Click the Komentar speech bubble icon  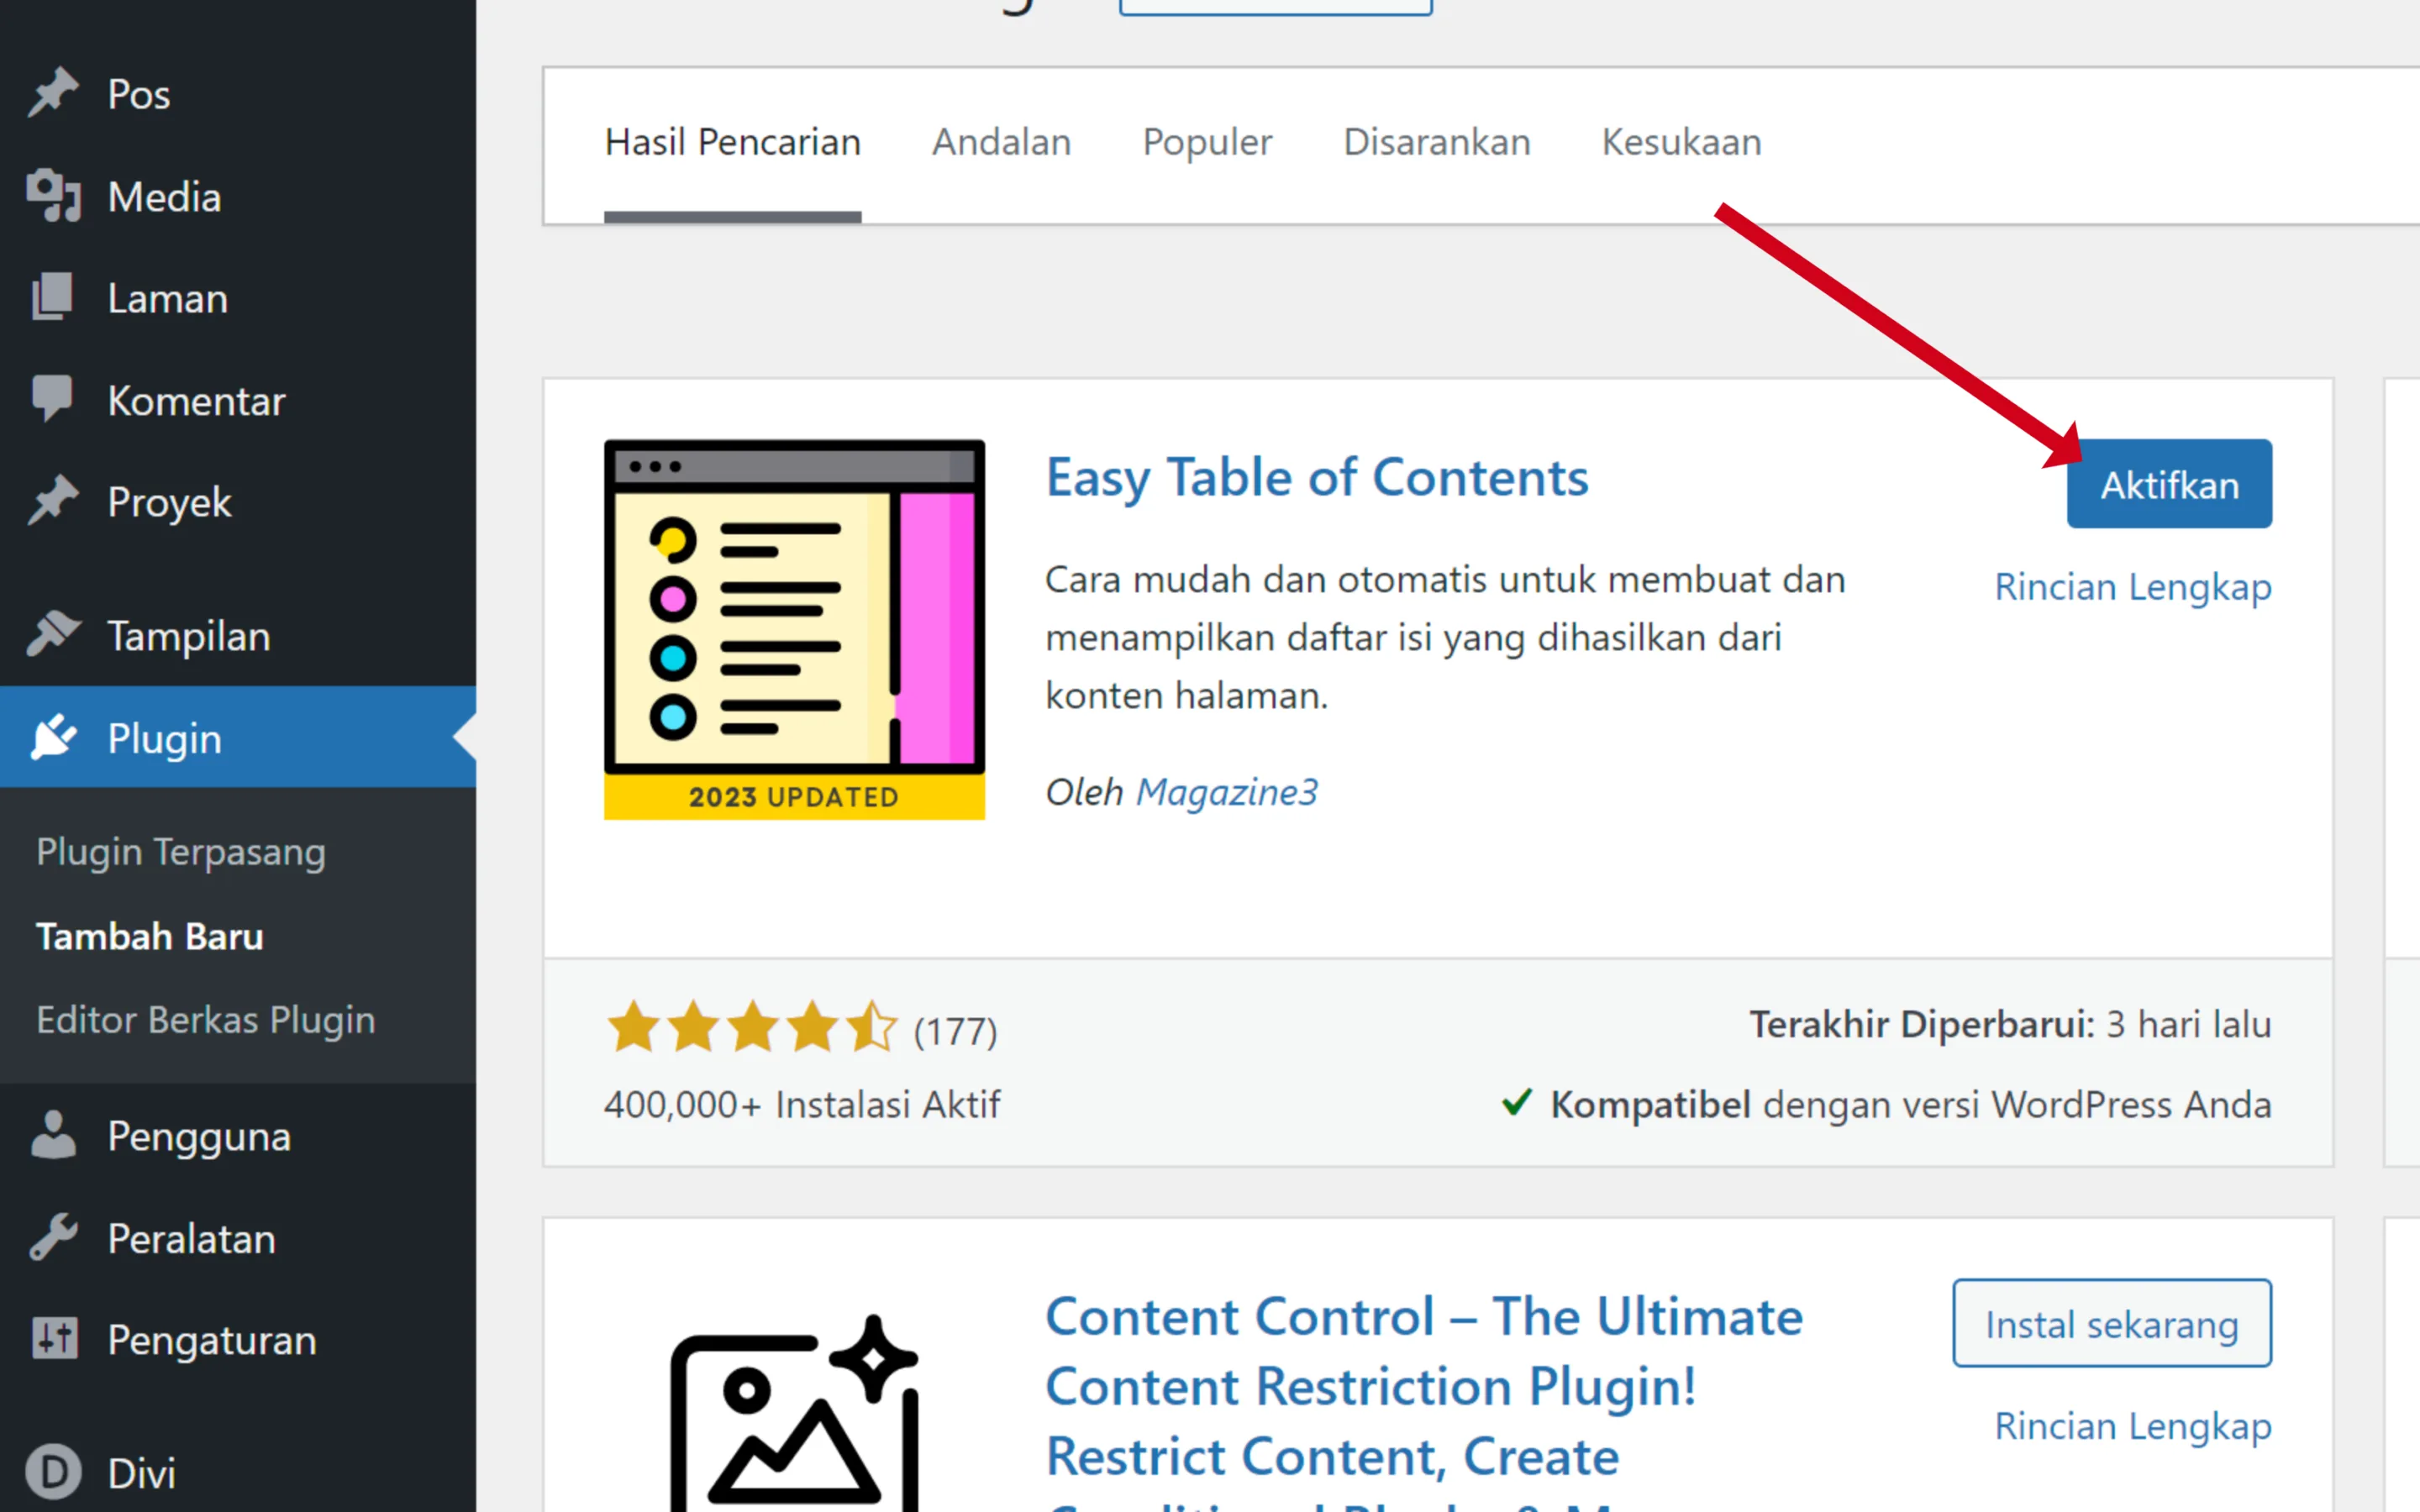pos(52,399)
